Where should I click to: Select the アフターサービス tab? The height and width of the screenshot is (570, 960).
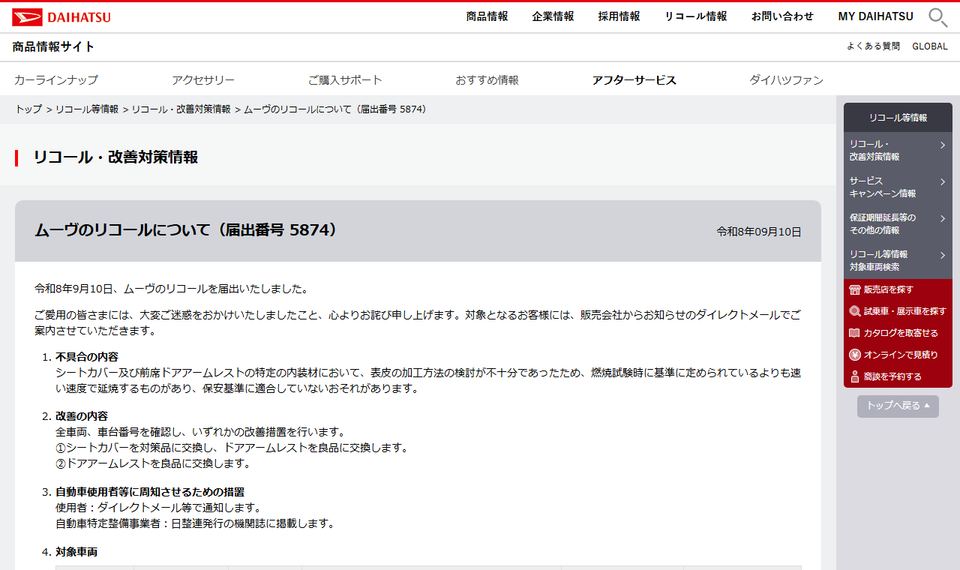(634, 80)
